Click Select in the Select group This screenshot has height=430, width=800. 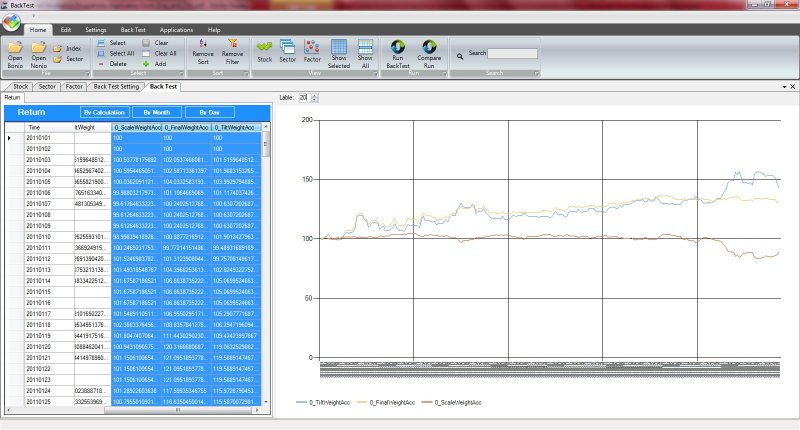tap(111, 43)
